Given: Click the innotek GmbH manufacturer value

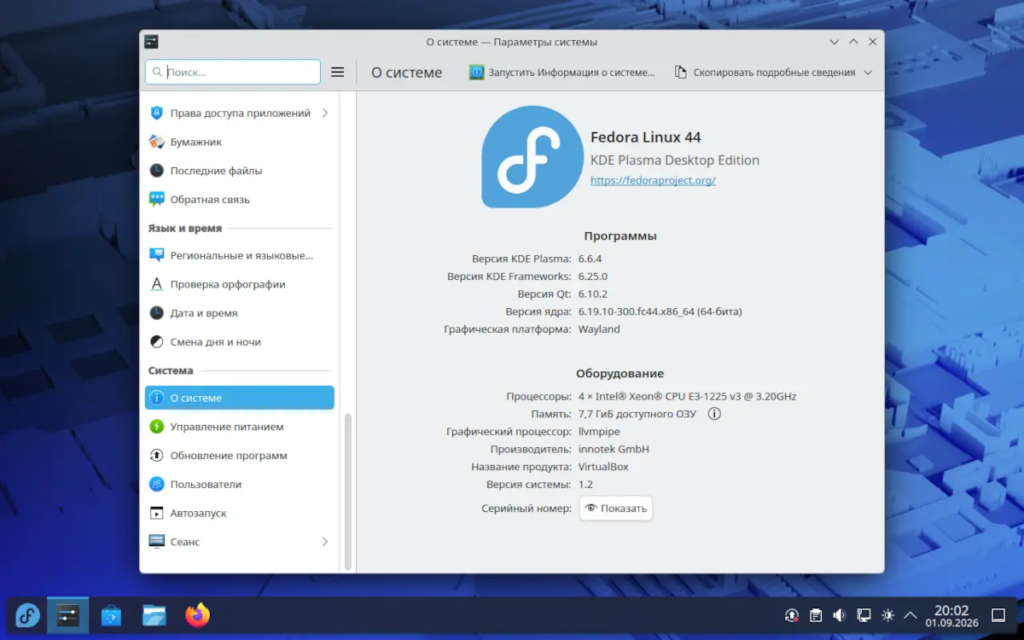Looking at the screenshot, I should [613, 449].
